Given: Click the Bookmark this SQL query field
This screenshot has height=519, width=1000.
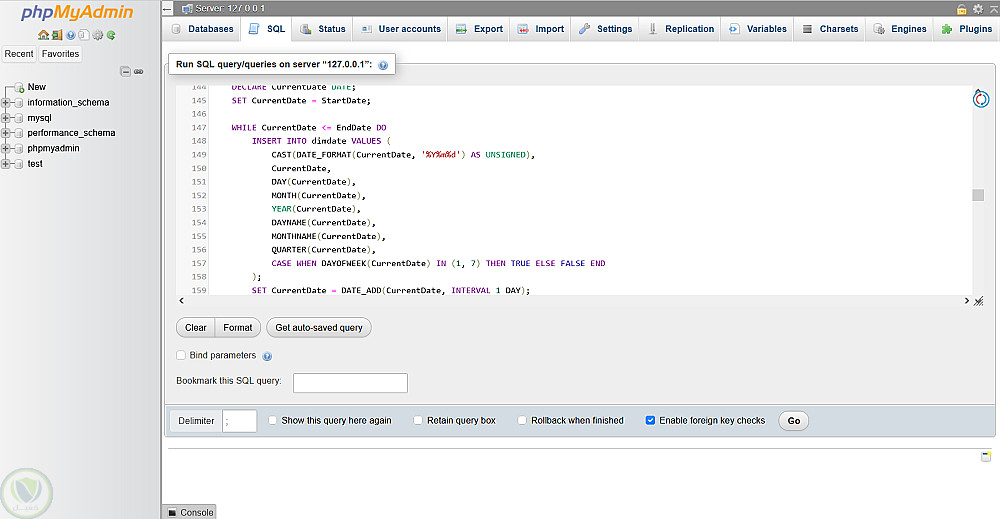Looking at the screenshot, I should (350, 383).
